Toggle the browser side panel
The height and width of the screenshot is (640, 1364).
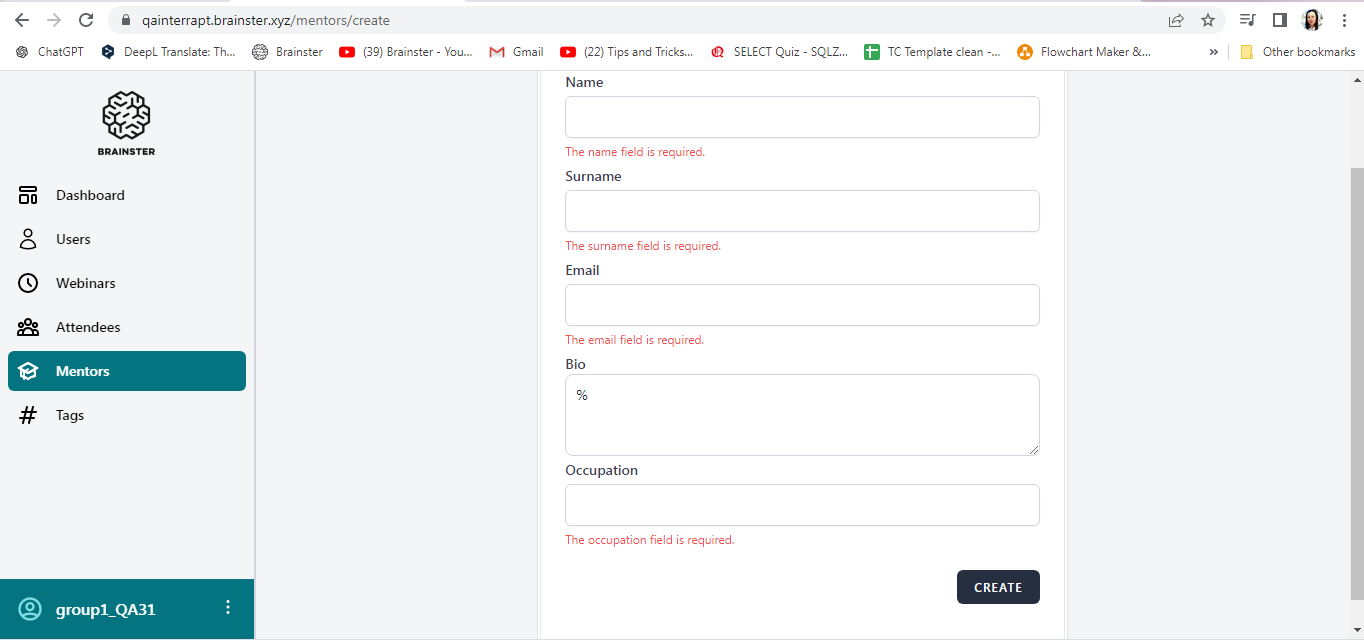(1279, 20)
